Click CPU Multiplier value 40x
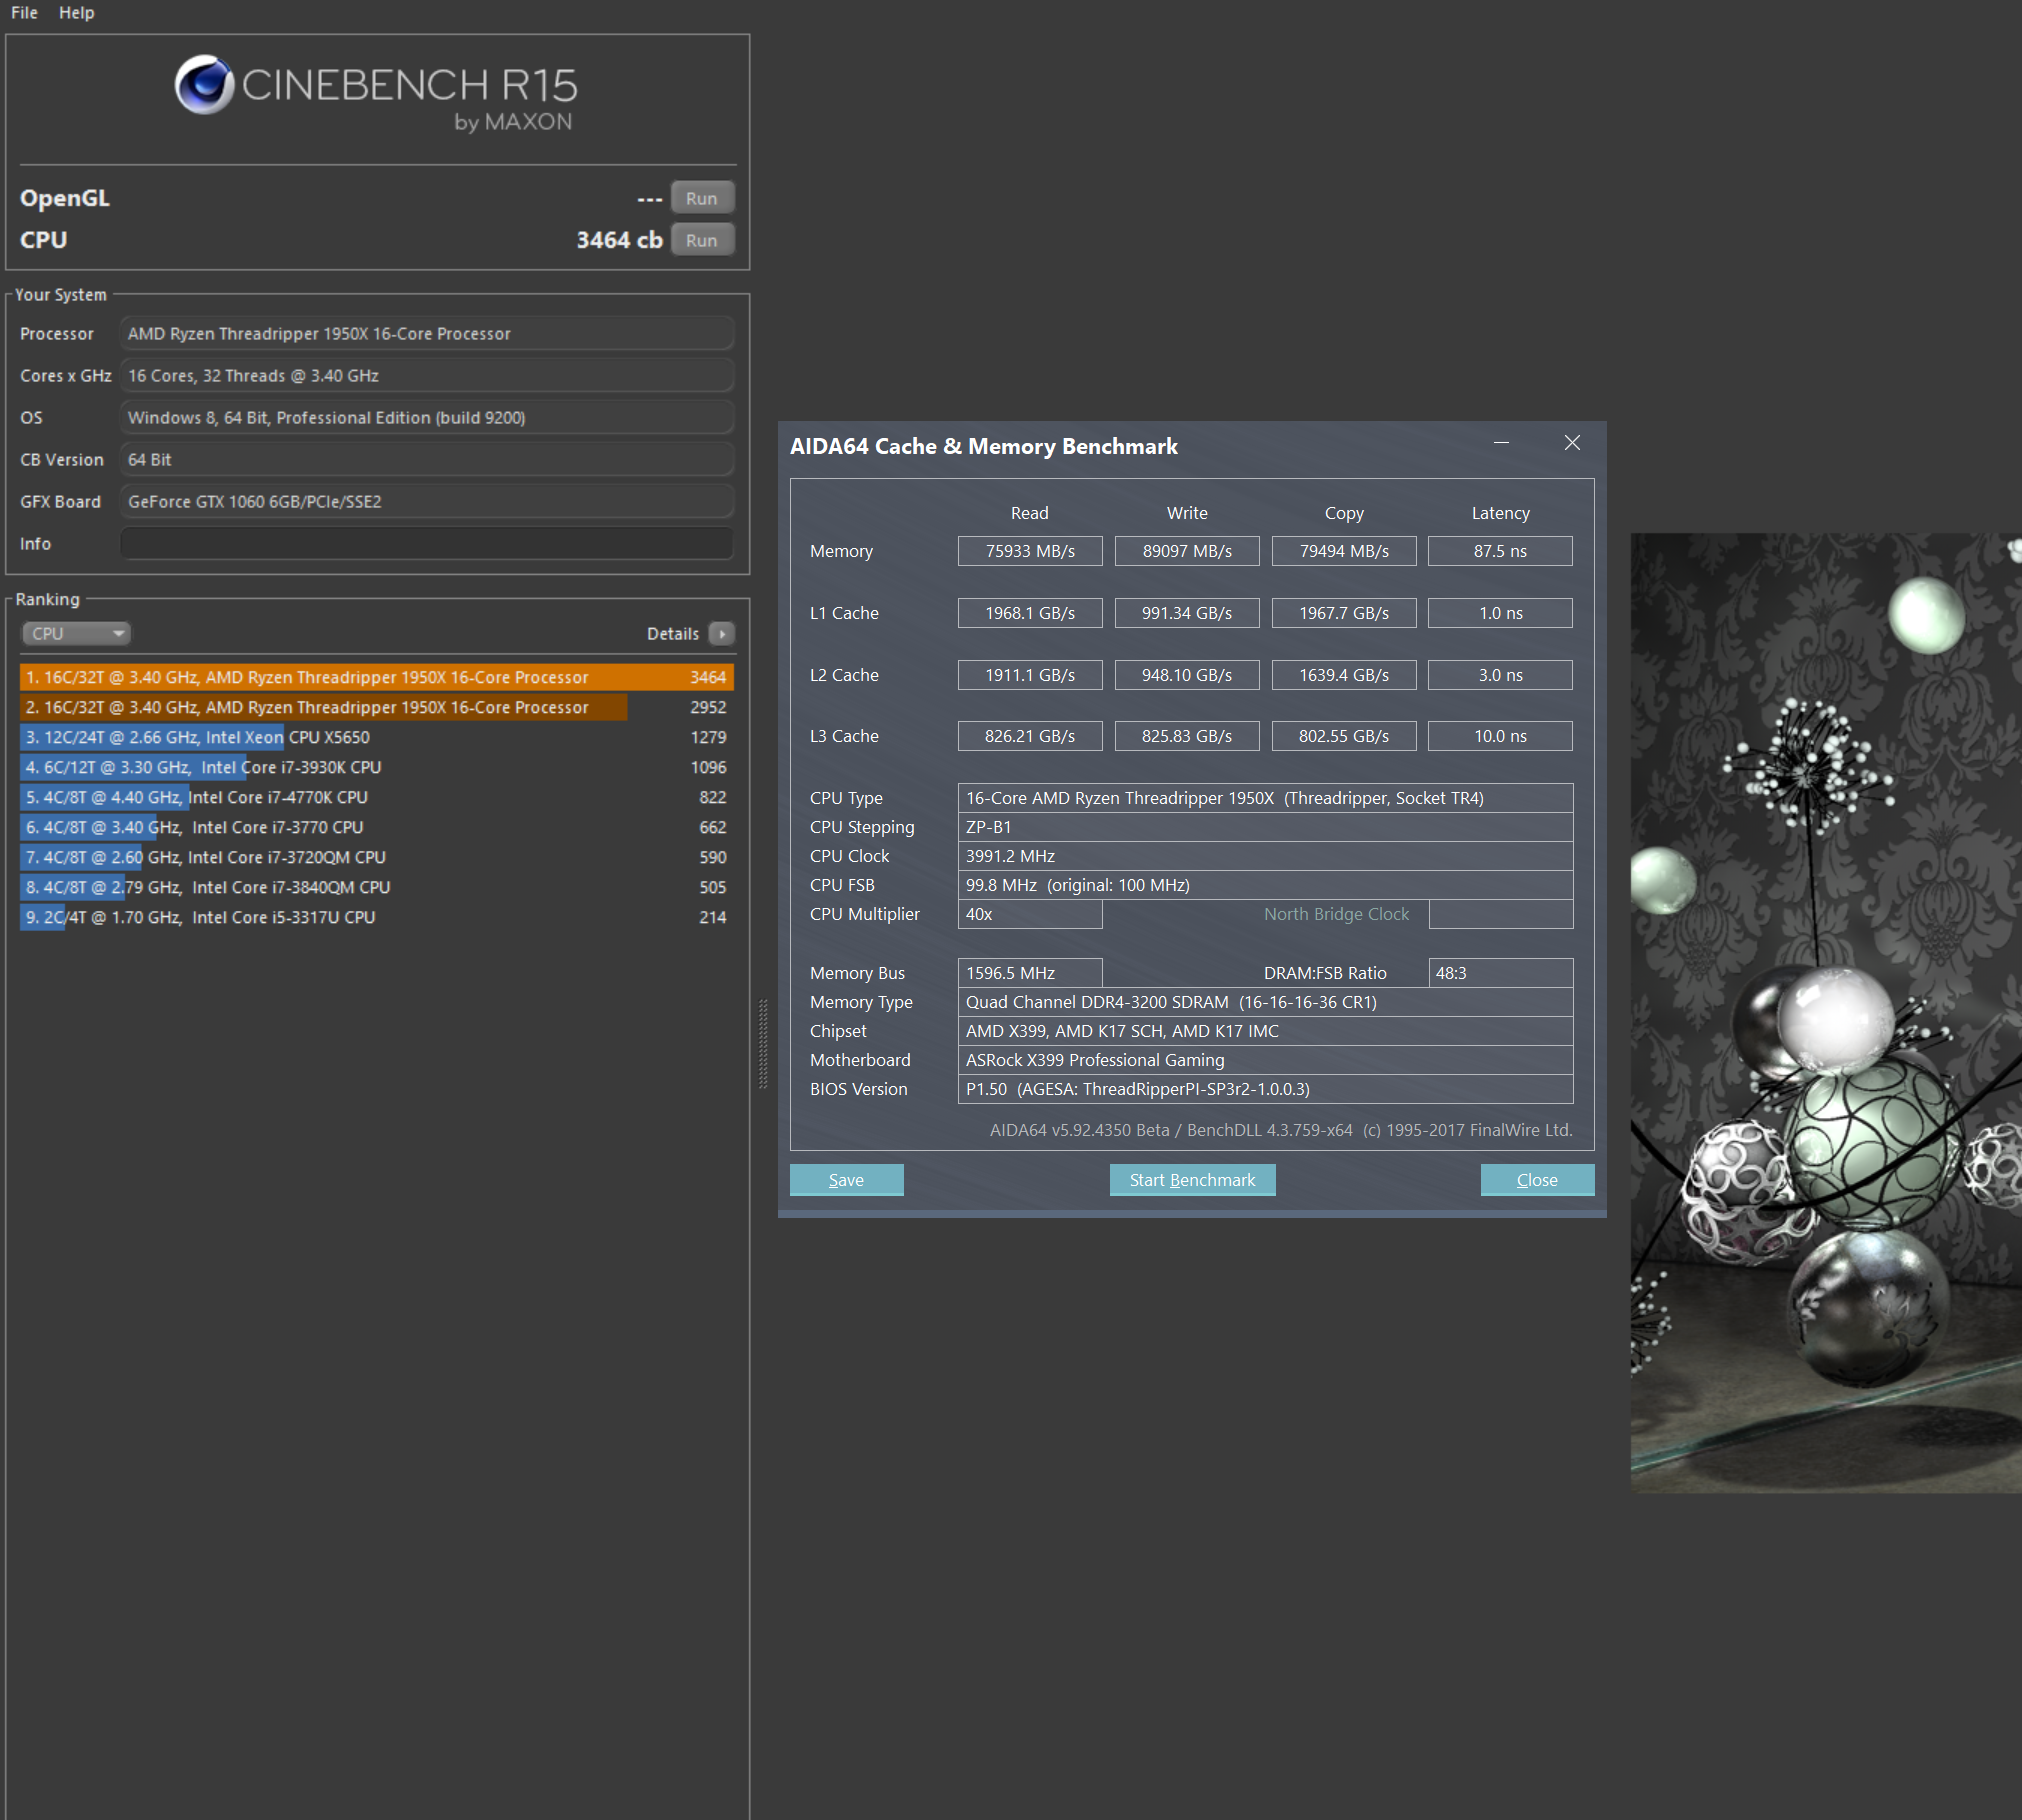Viewport: 2022px width, 1820px height. coord(1030,914)
